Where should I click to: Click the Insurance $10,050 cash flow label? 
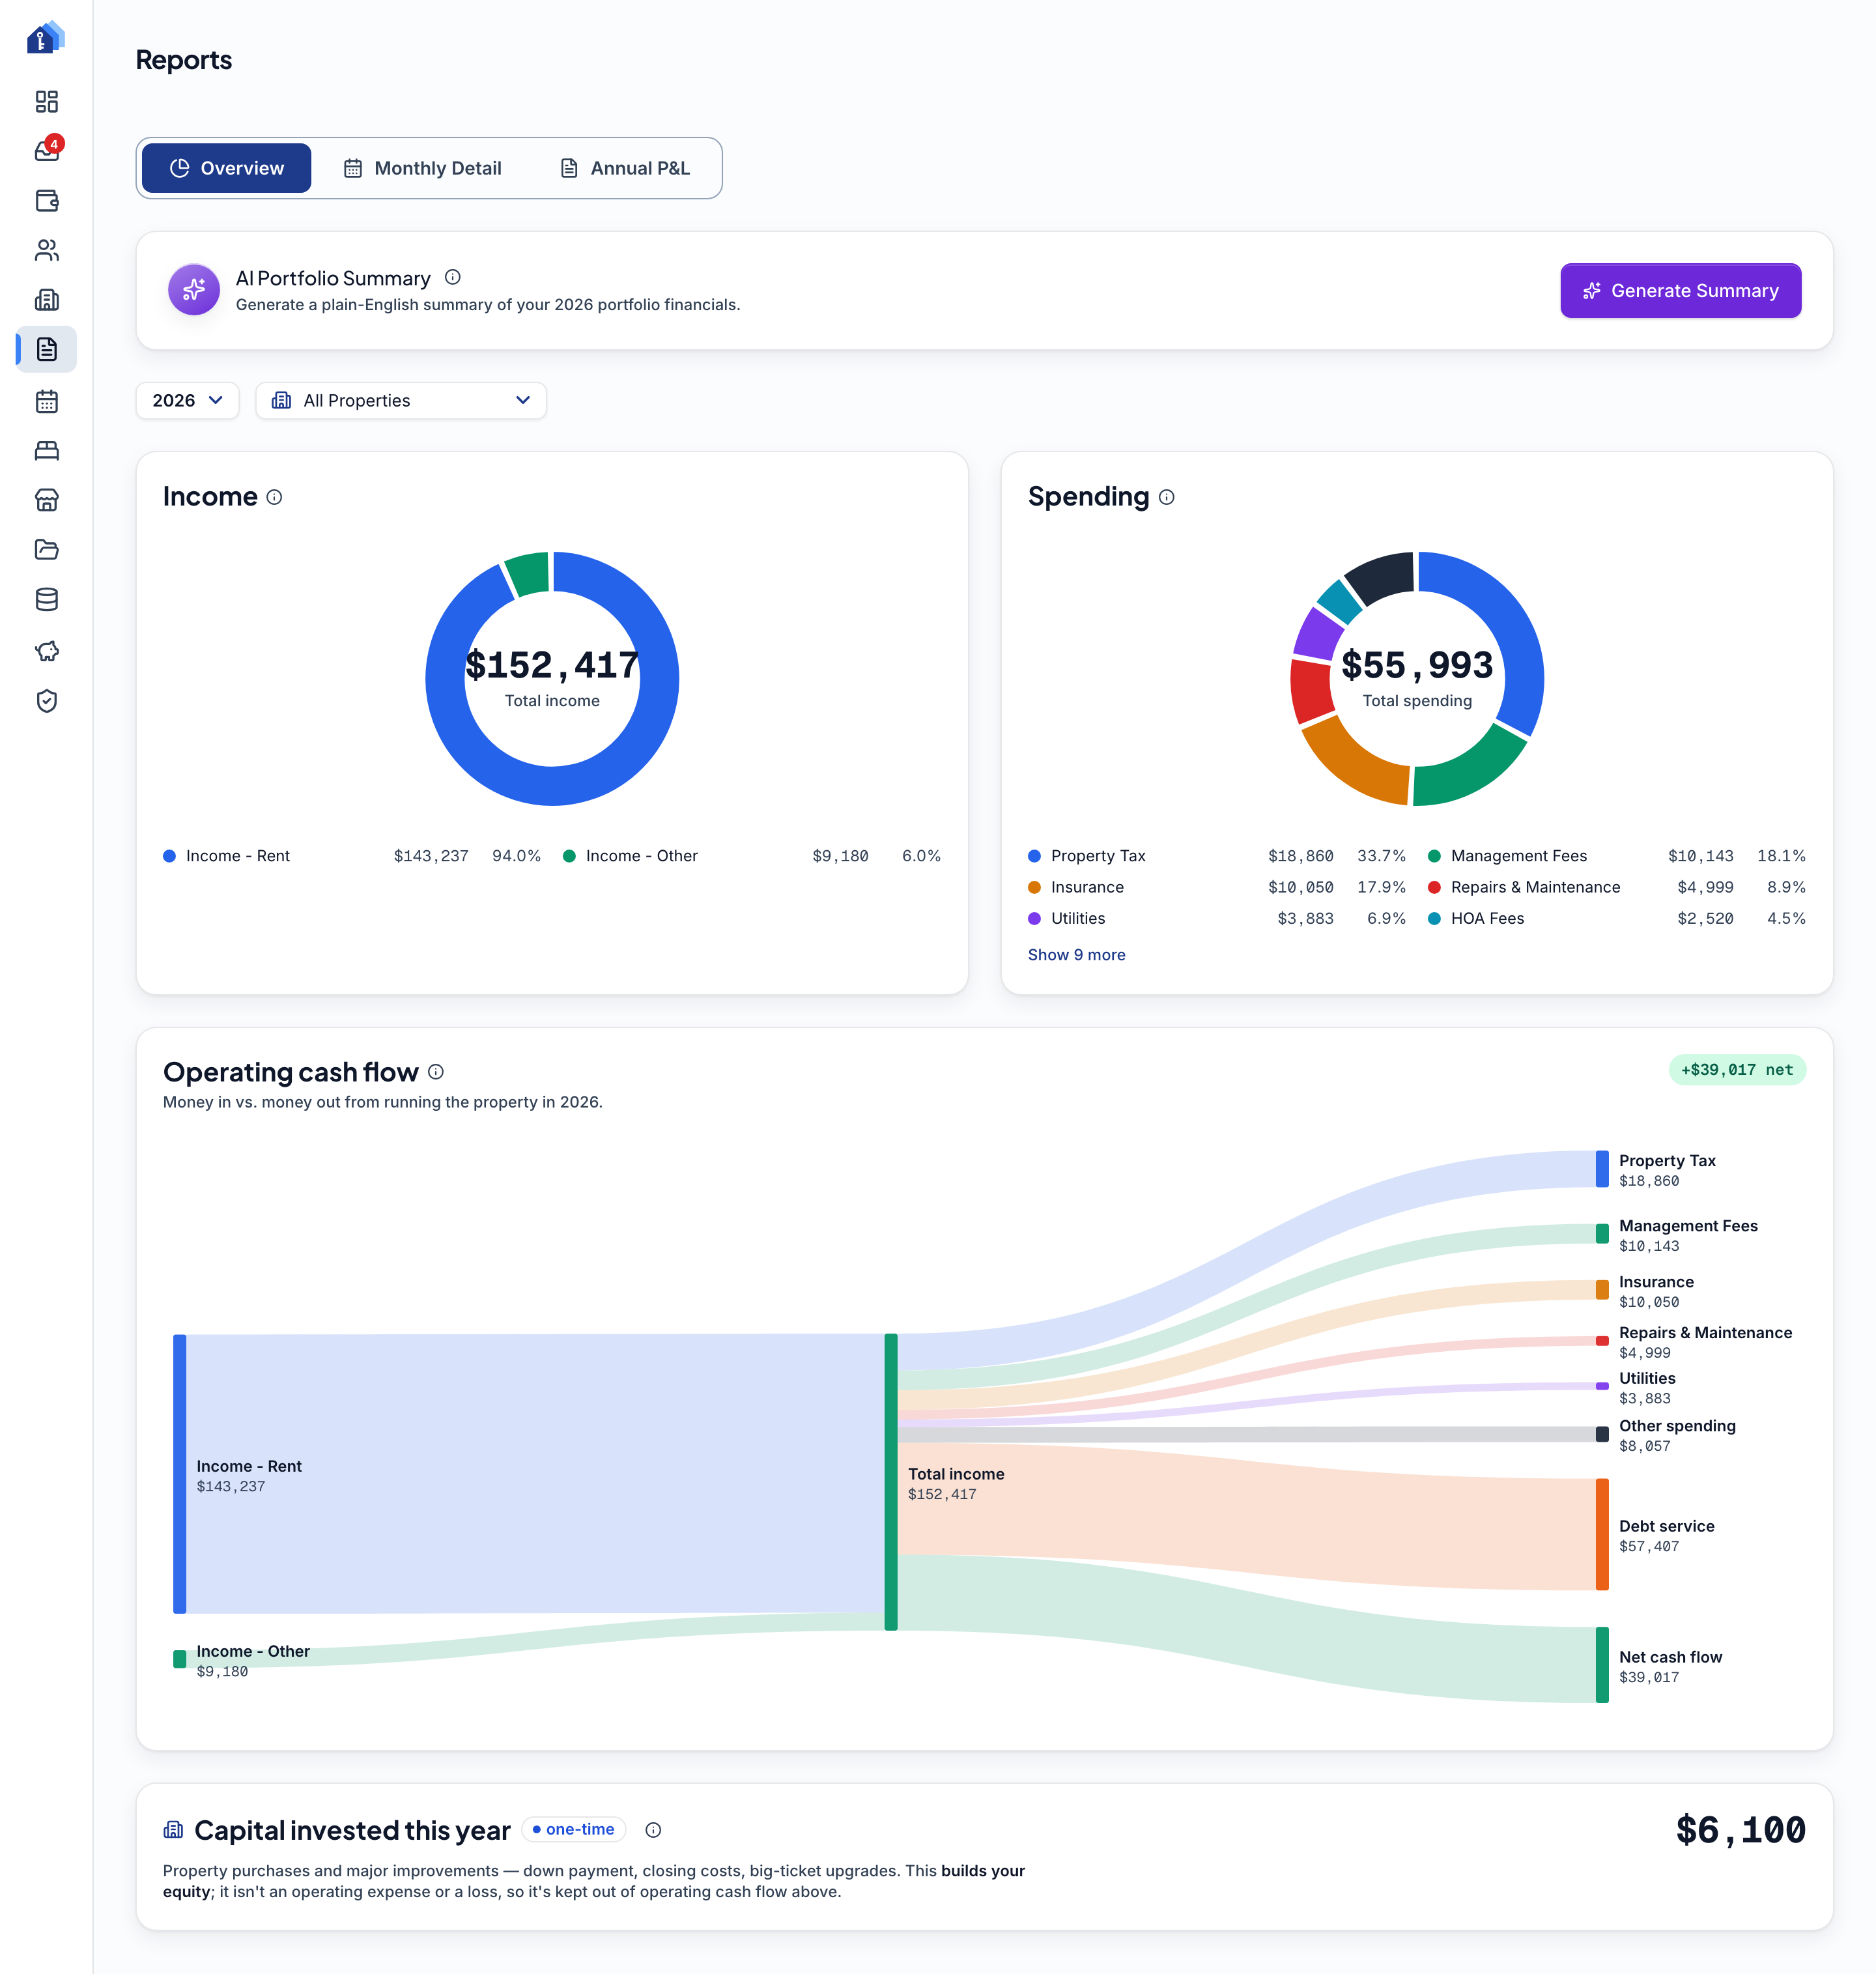[1656, 1291]
